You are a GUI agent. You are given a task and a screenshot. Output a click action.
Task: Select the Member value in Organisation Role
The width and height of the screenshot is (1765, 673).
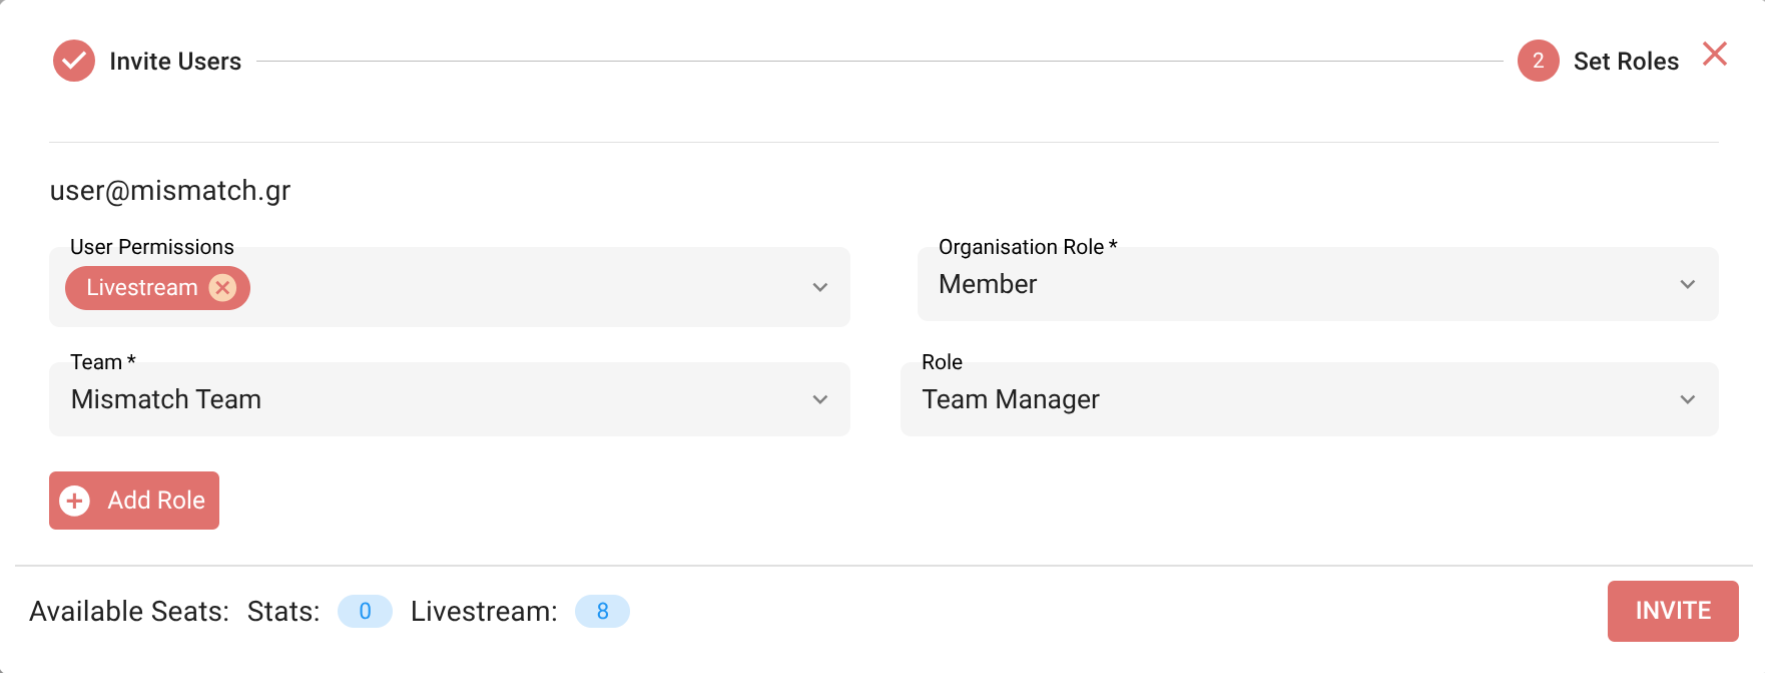point(988,285)
